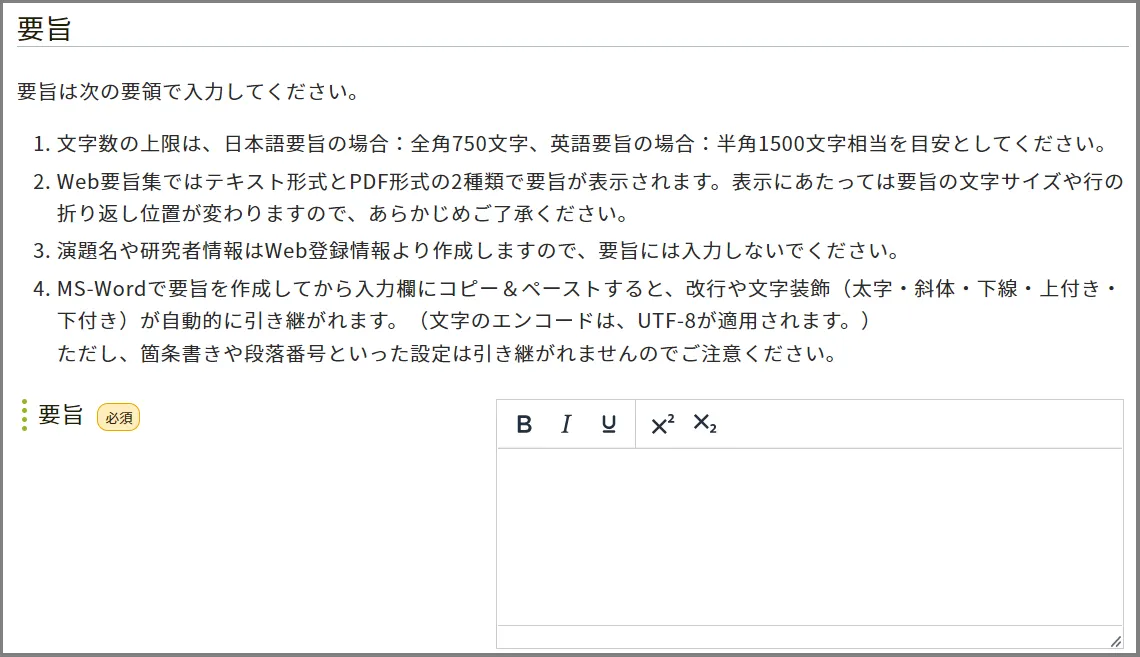1140x657 pixels.
Task: Toggle bold formatting in the editor toolbar
Action: 524,425
